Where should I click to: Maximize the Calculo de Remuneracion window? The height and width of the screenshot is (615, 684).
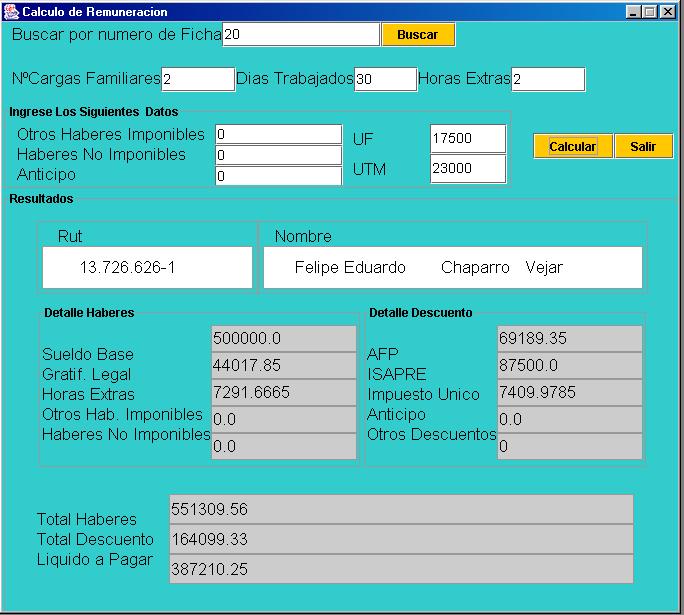(651, 12)
